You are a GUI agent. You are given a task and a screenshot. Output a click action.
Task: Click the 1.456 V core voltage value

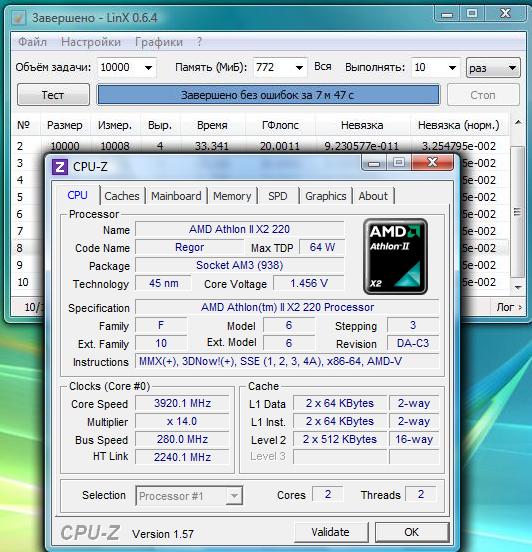point(309,283)
